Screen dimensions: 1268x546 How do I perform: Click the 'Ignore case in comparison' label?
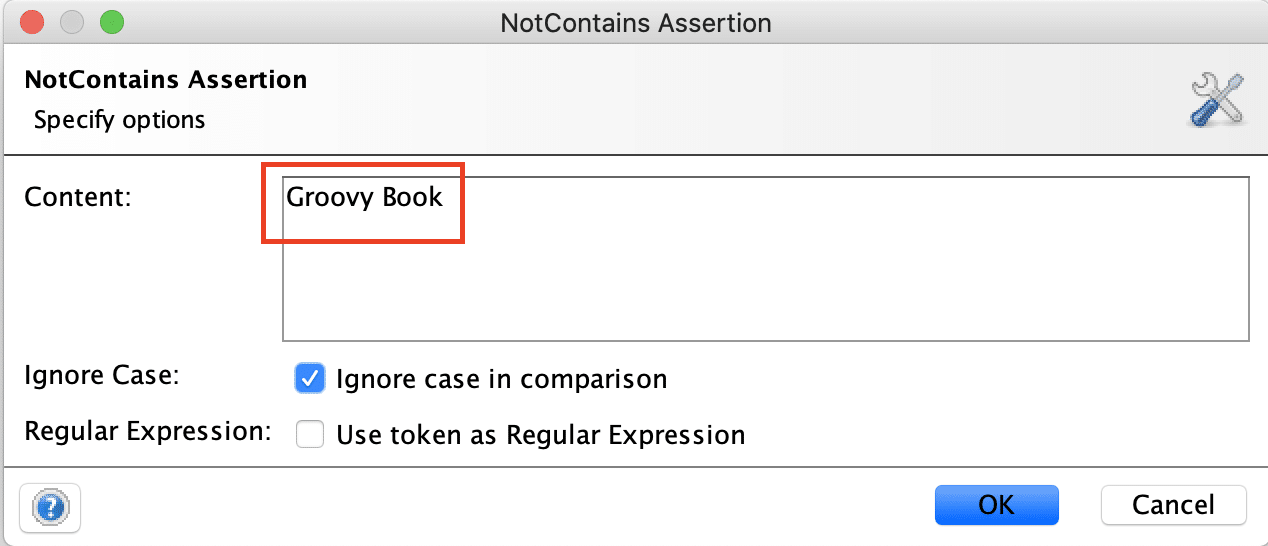501,380
